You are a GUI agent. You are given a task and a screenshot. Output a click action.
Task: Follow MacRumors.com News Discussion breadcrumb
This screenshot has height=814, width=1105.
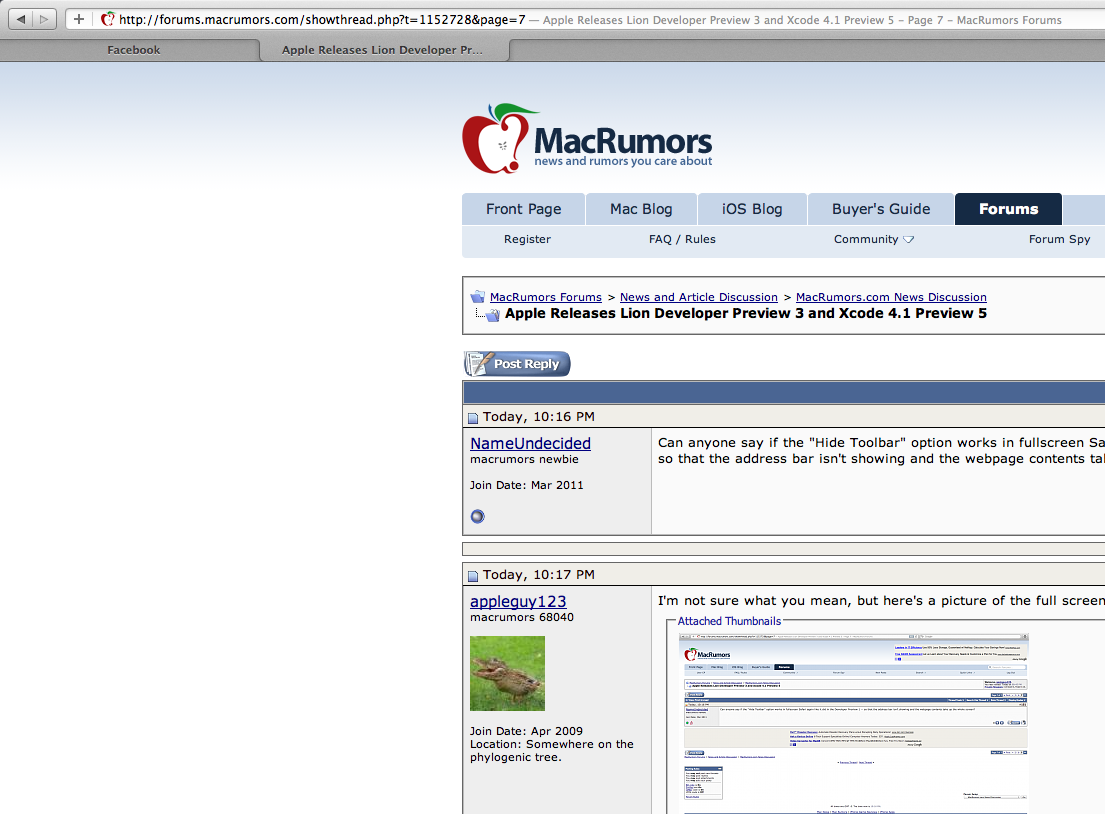891,297
